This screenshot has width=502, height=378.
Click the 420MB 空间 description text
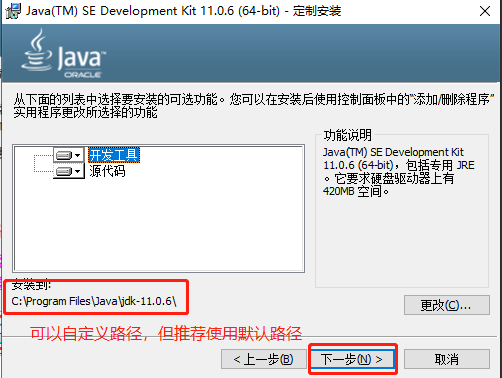[x=356, y=191]
